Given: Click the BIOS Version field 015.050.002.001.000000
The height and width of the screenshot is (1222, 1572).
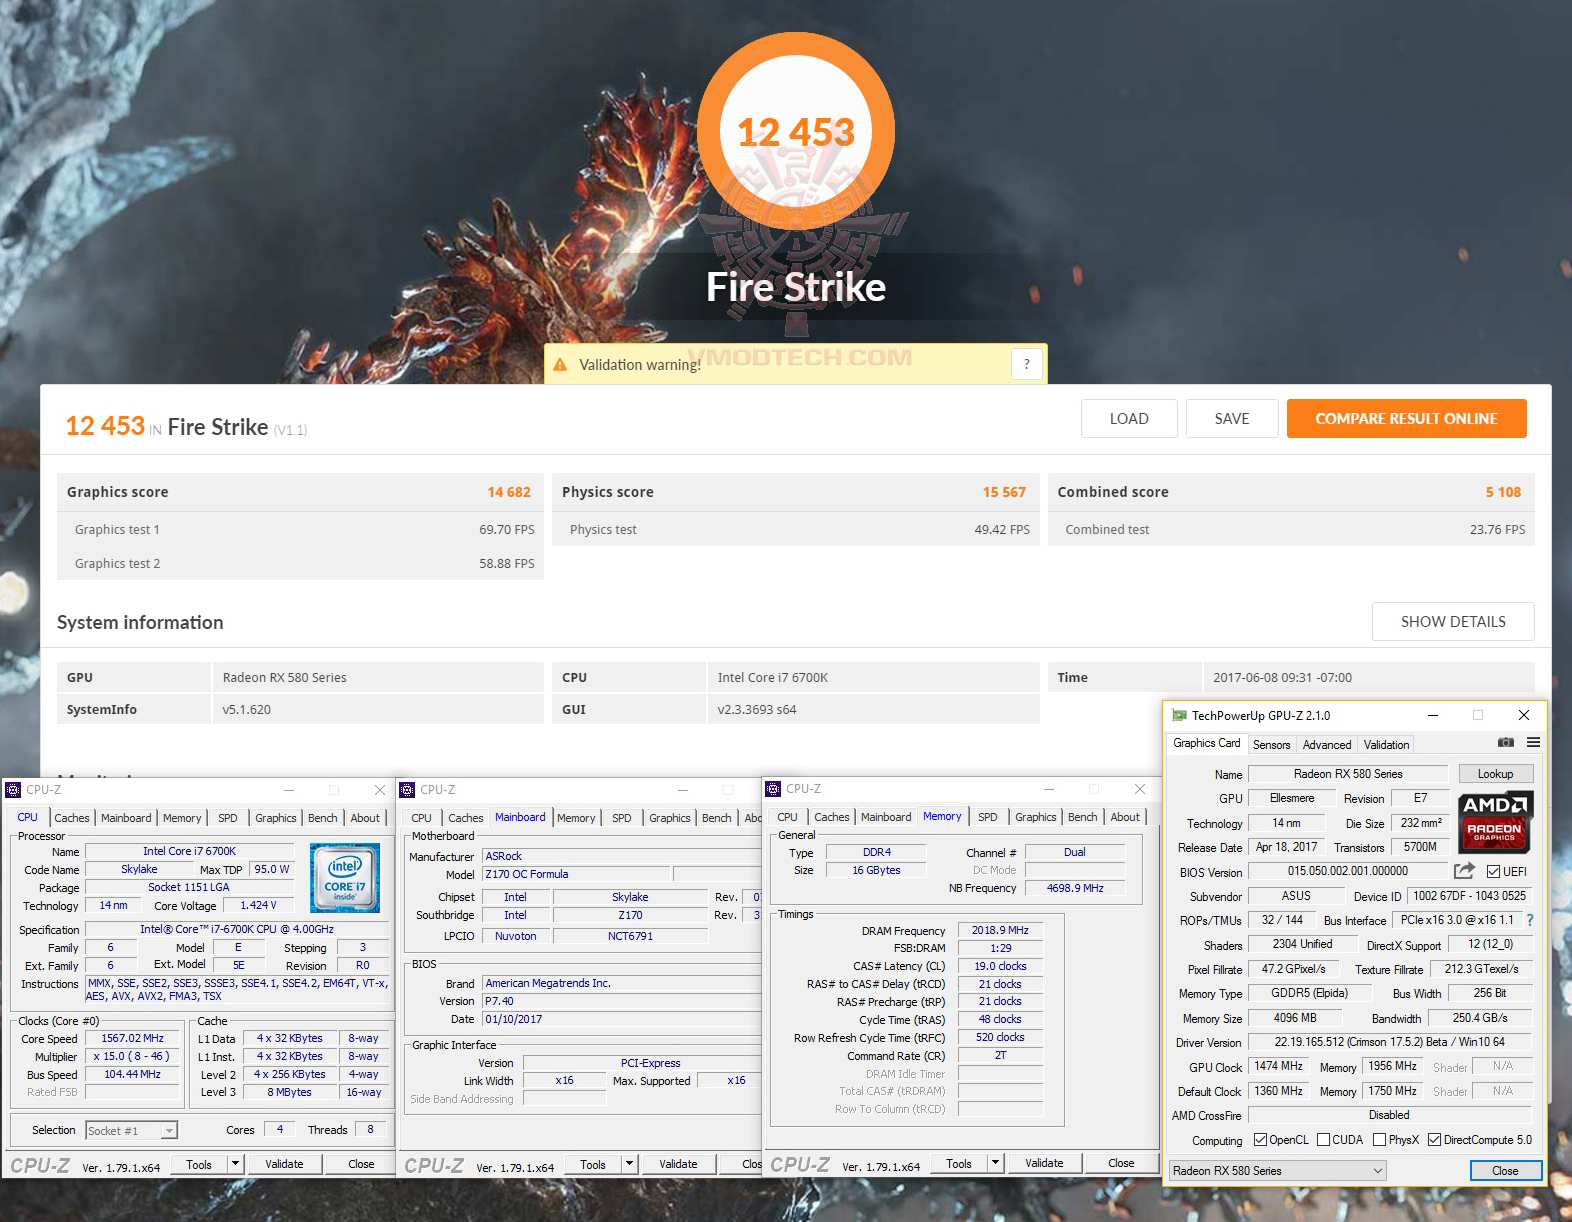Looking at the screenshot, I should (x=1347, y=871).
